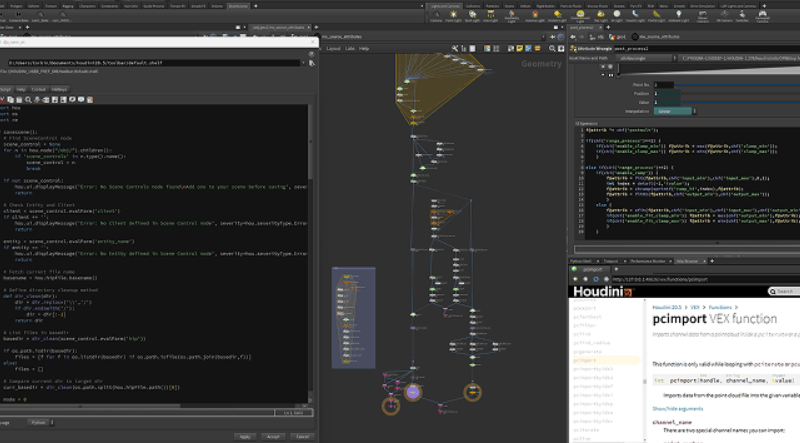Click network editor search magnifier icon
The image size is (800, 443).
click(x=552, y=48)
